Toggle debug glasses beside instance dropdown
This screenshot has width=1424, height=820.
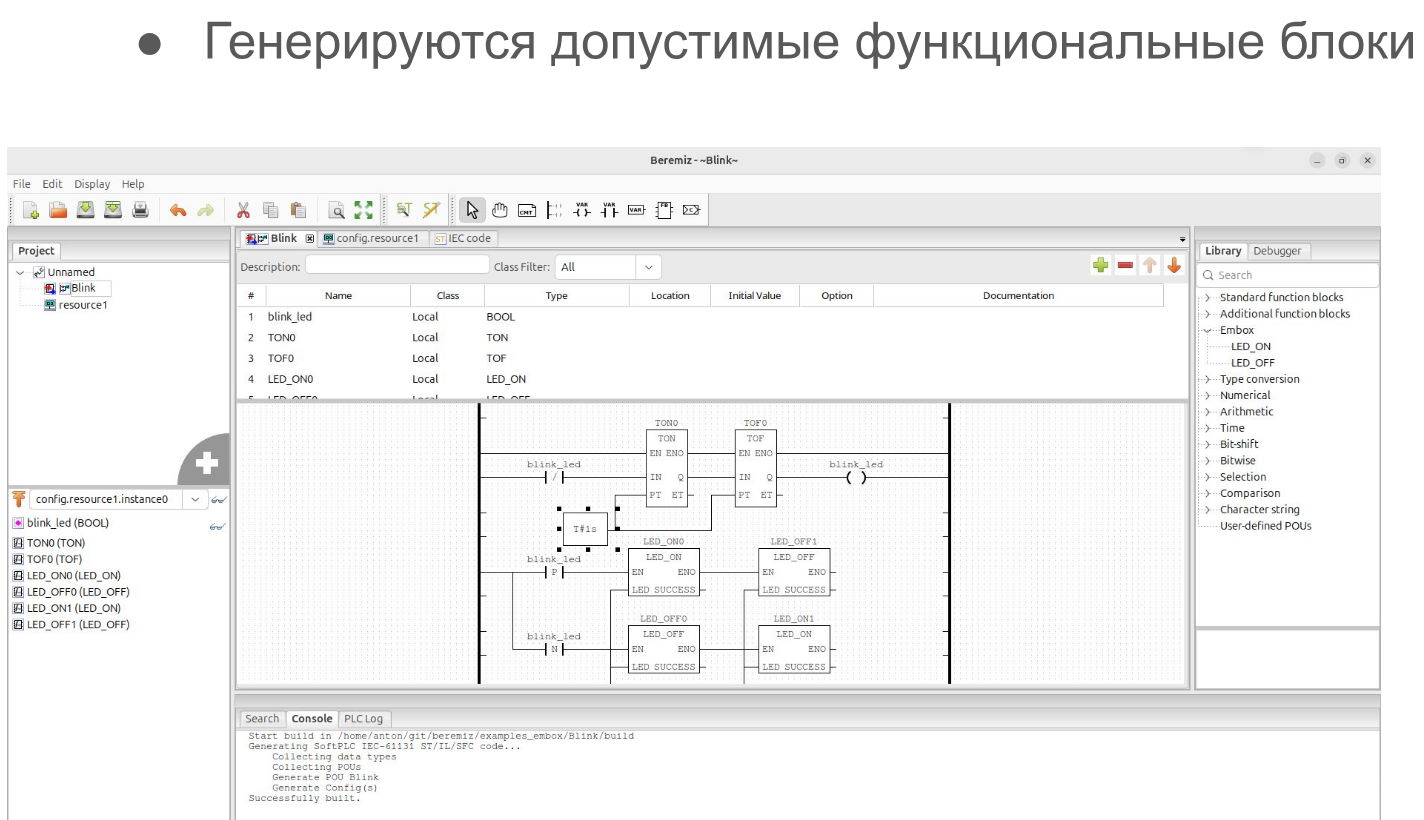click(x=219, y=499)
